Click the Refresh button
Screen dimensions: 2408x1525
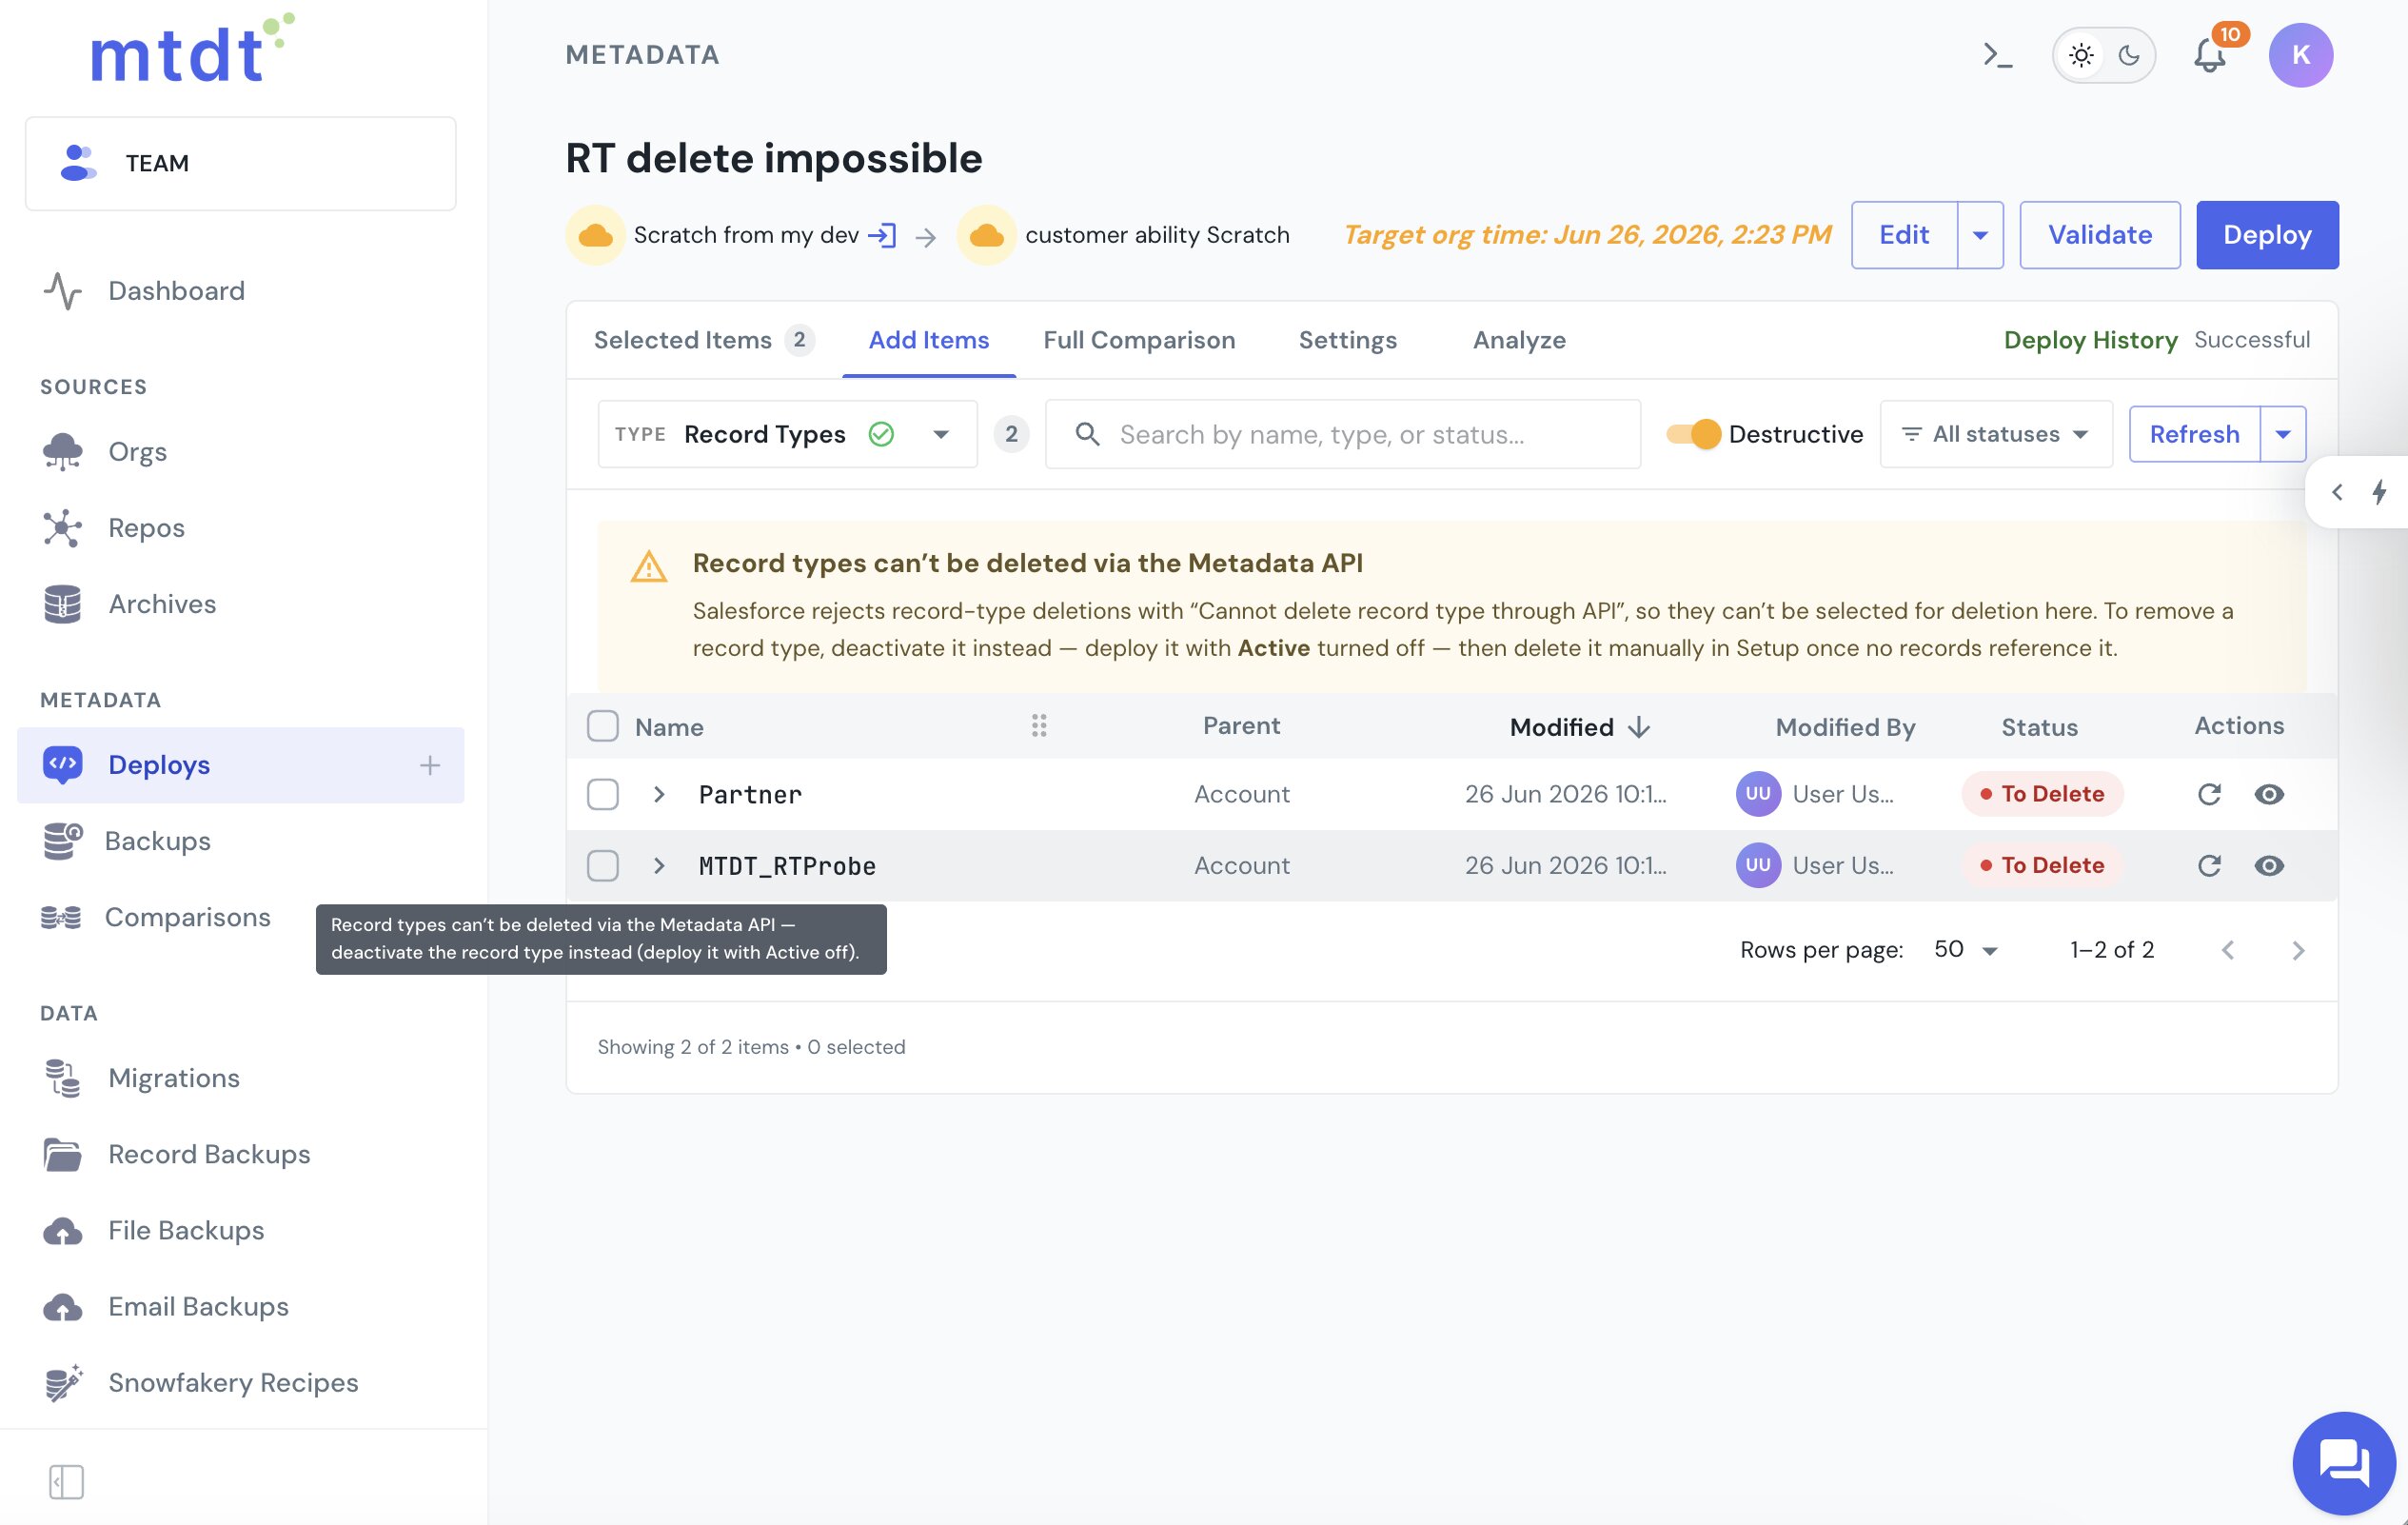2194,434
